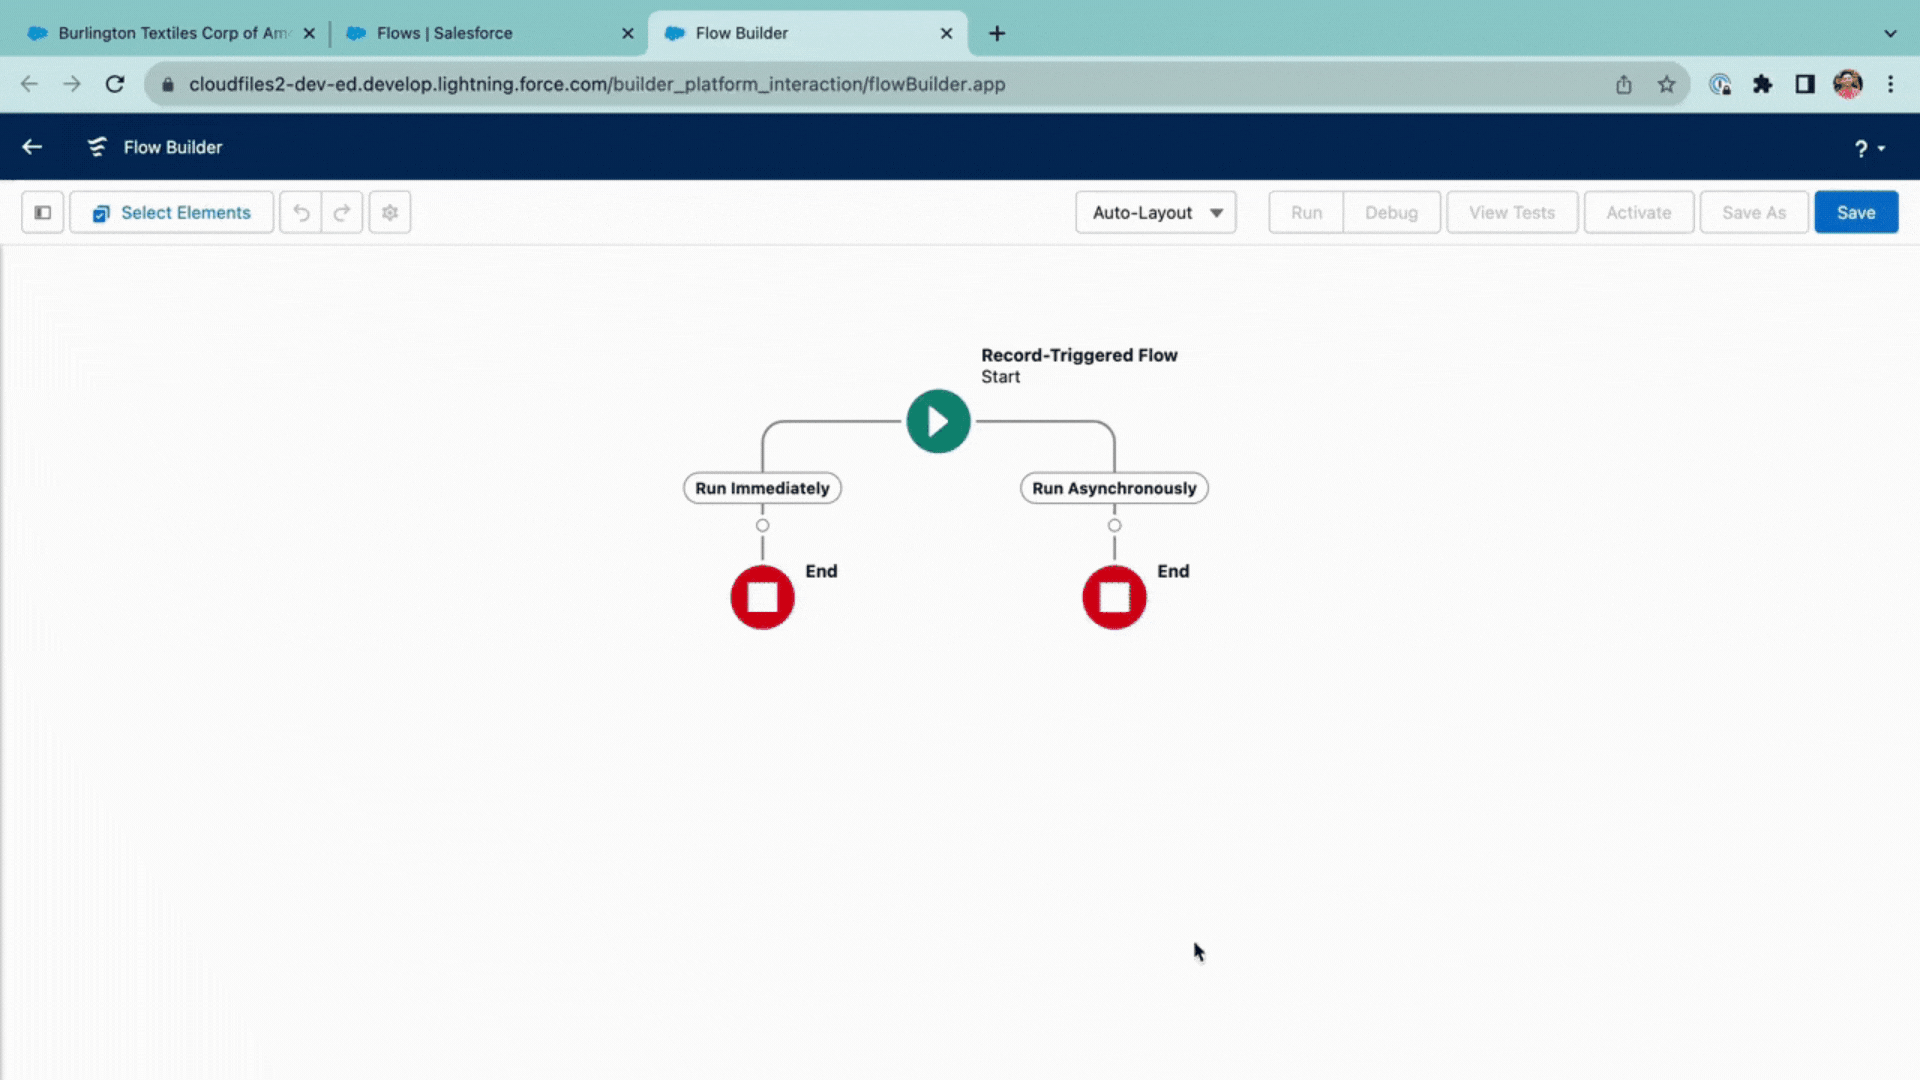Image resolution: width=1920 pixels, height=1080 pixels.
Task: Click the redo arrow icon
Action: [342, 212]
